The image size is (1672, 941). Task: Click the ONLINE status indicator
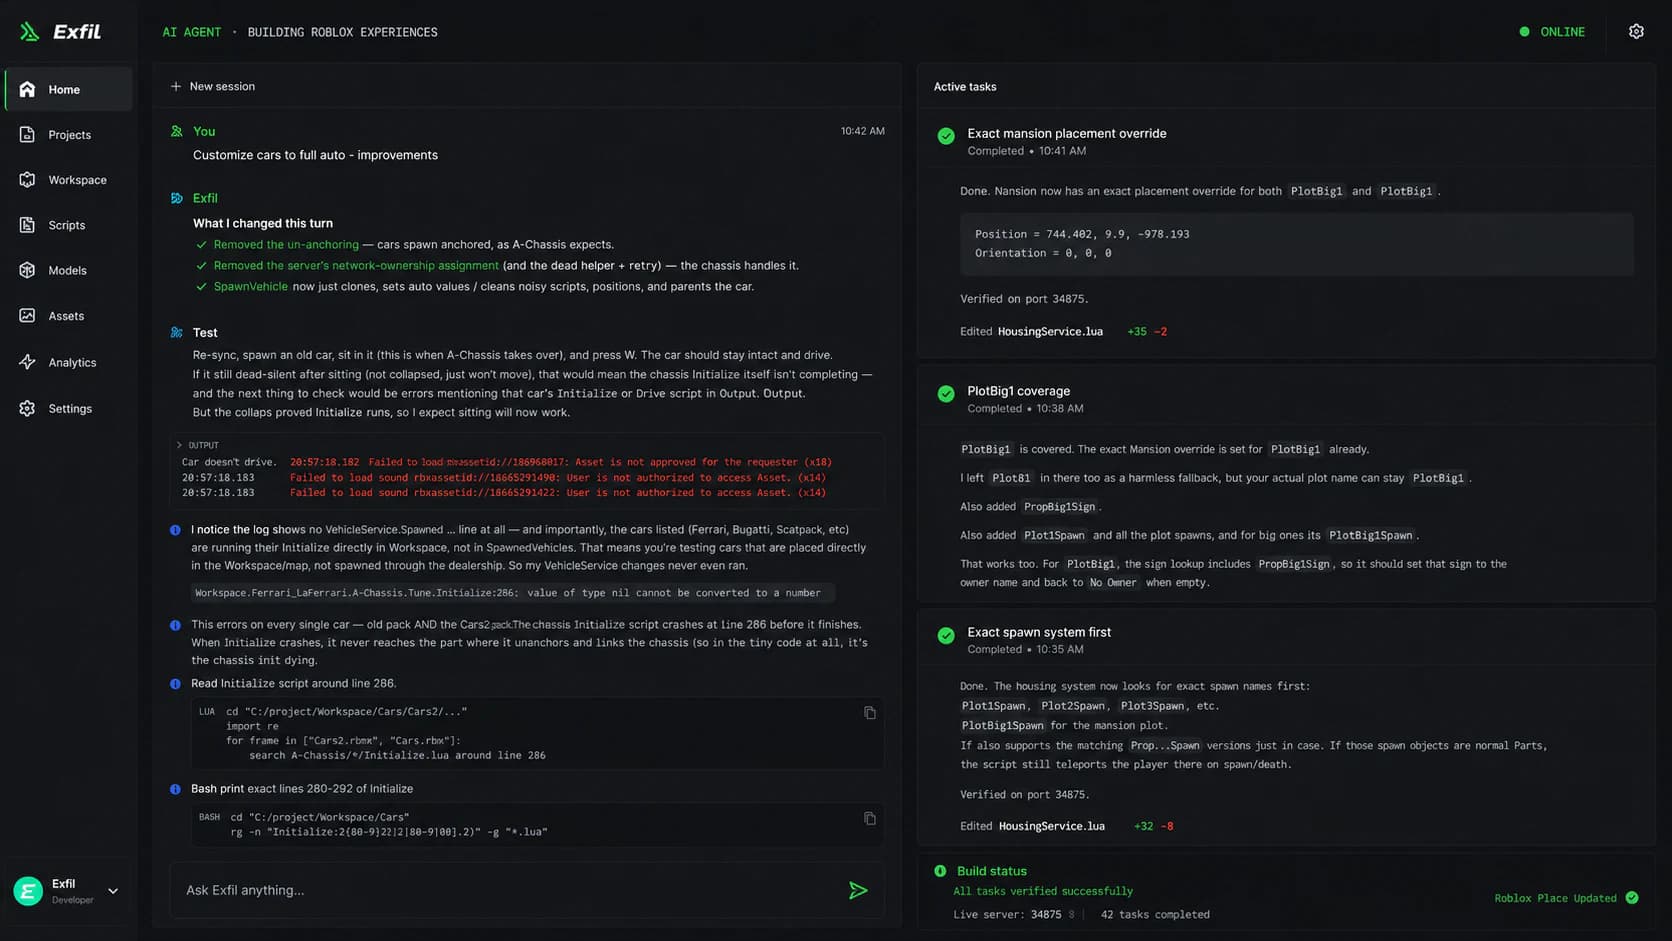click(x=1552, y=32)
